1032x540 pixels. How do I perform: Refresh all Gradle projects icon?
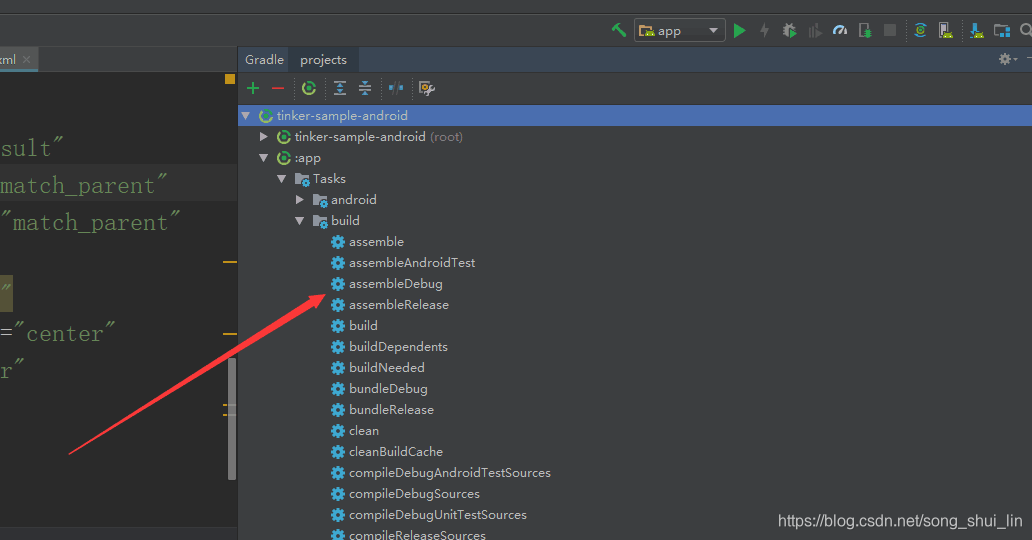tap(309, 88)
